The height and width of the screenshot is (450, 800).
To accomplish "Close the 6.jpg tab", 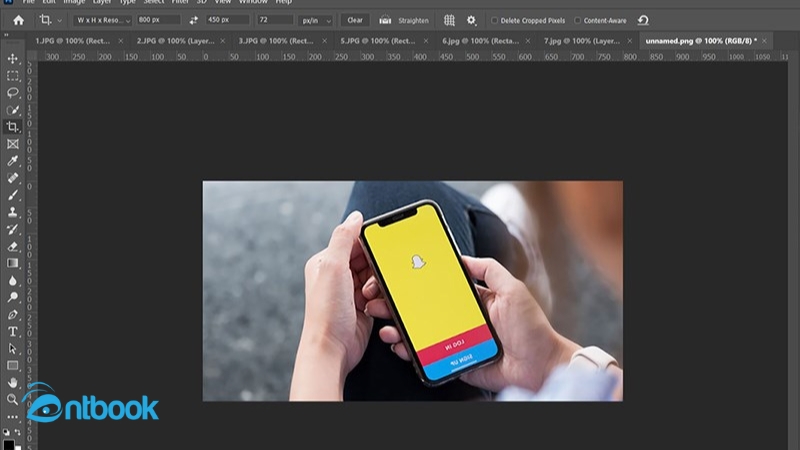I will tap(528, 41).
